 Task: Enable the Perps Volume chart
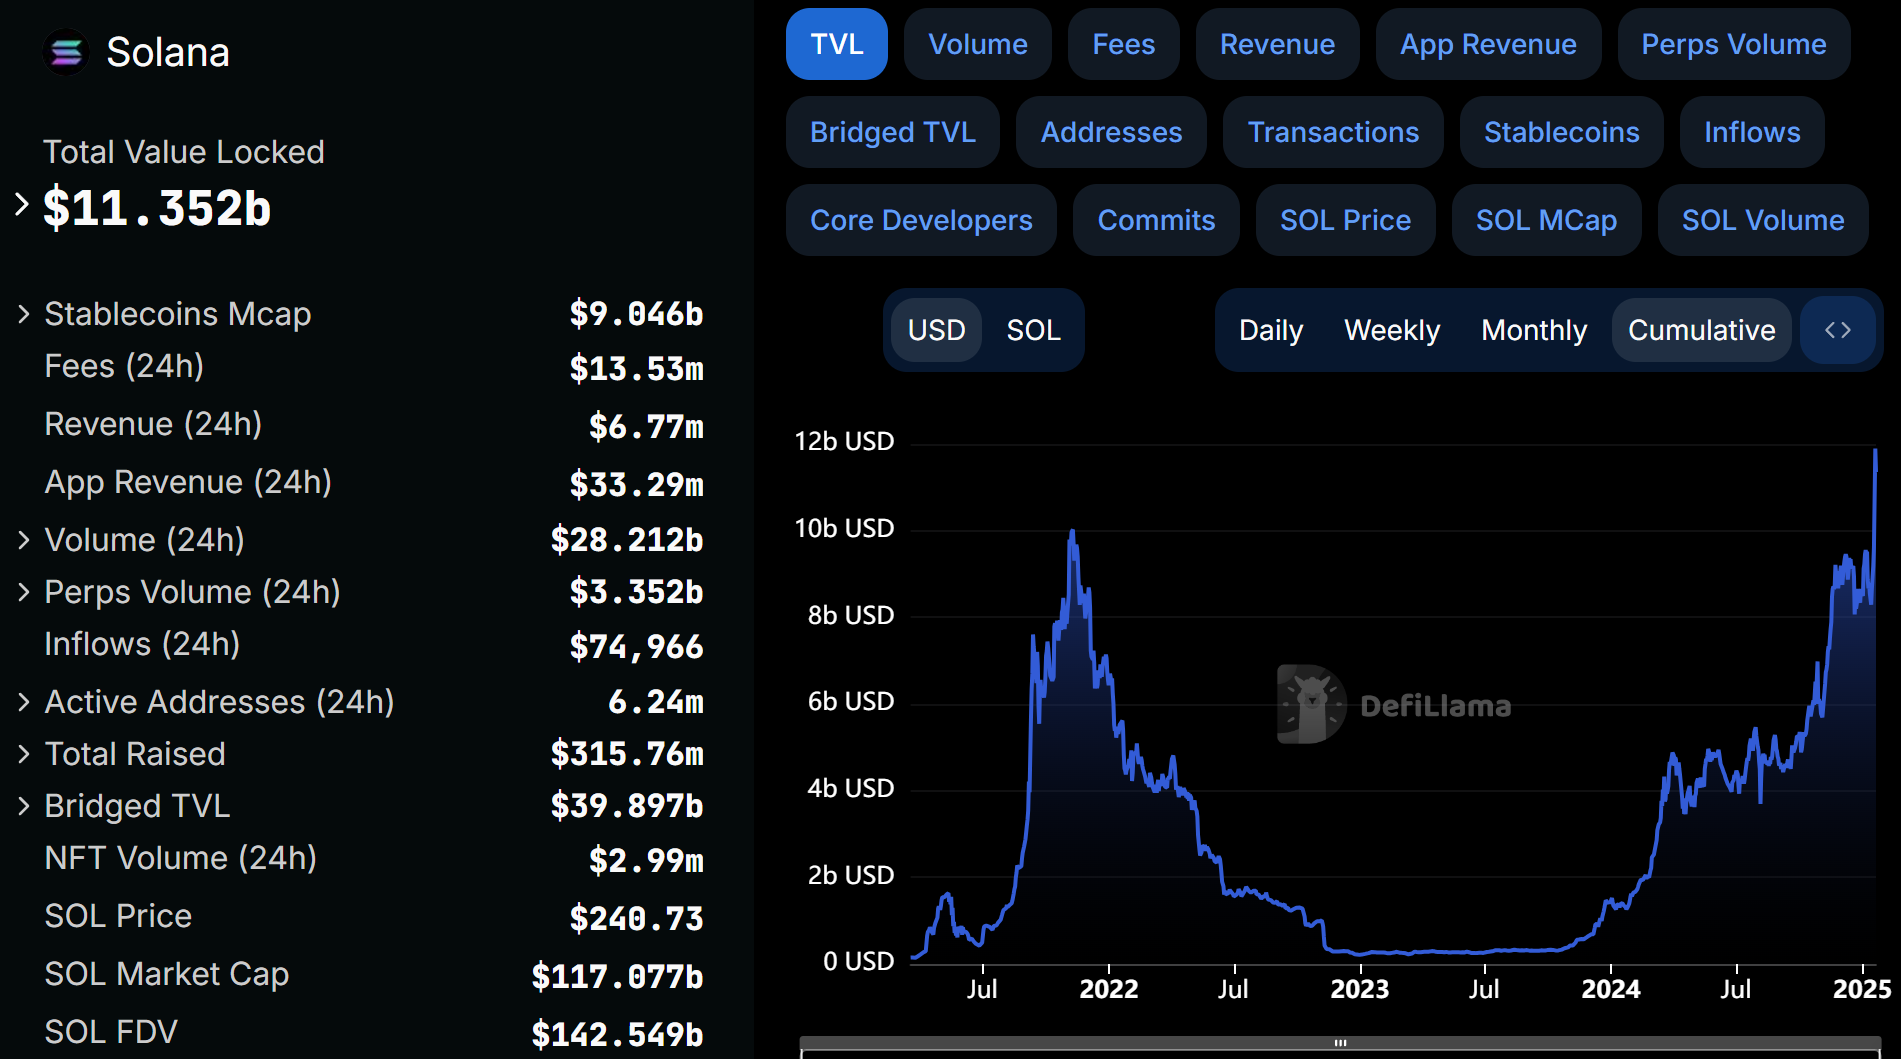click(1733, 45)
